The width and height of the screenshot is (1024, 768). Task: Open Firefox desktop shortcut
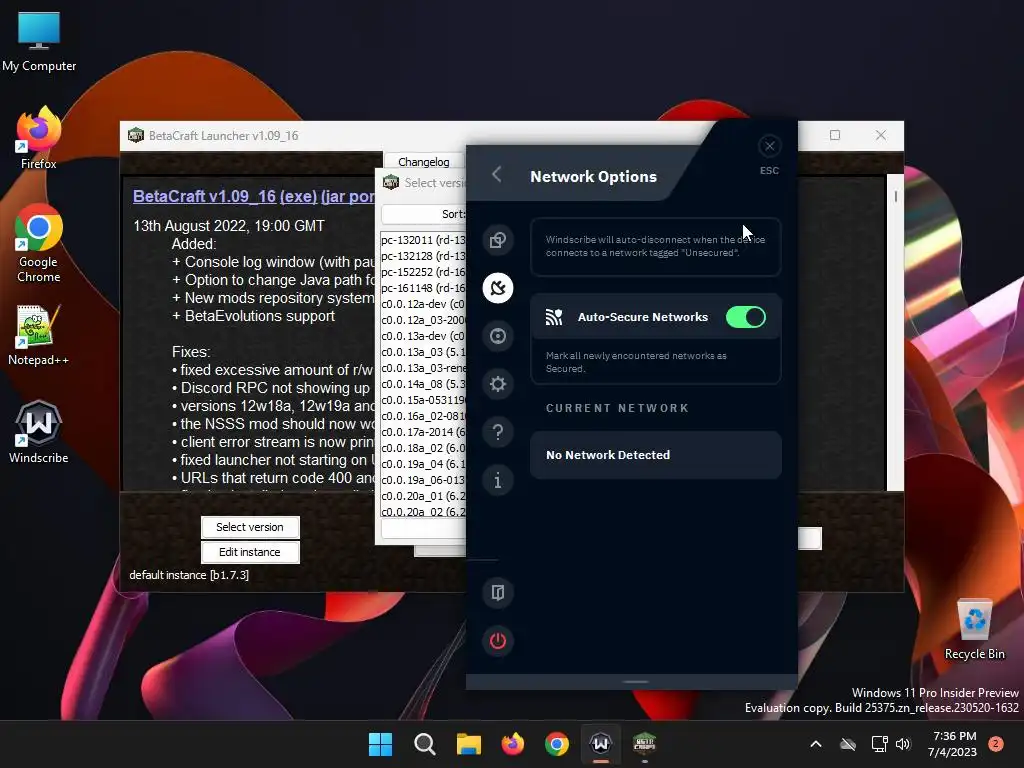tap(39, 139)
